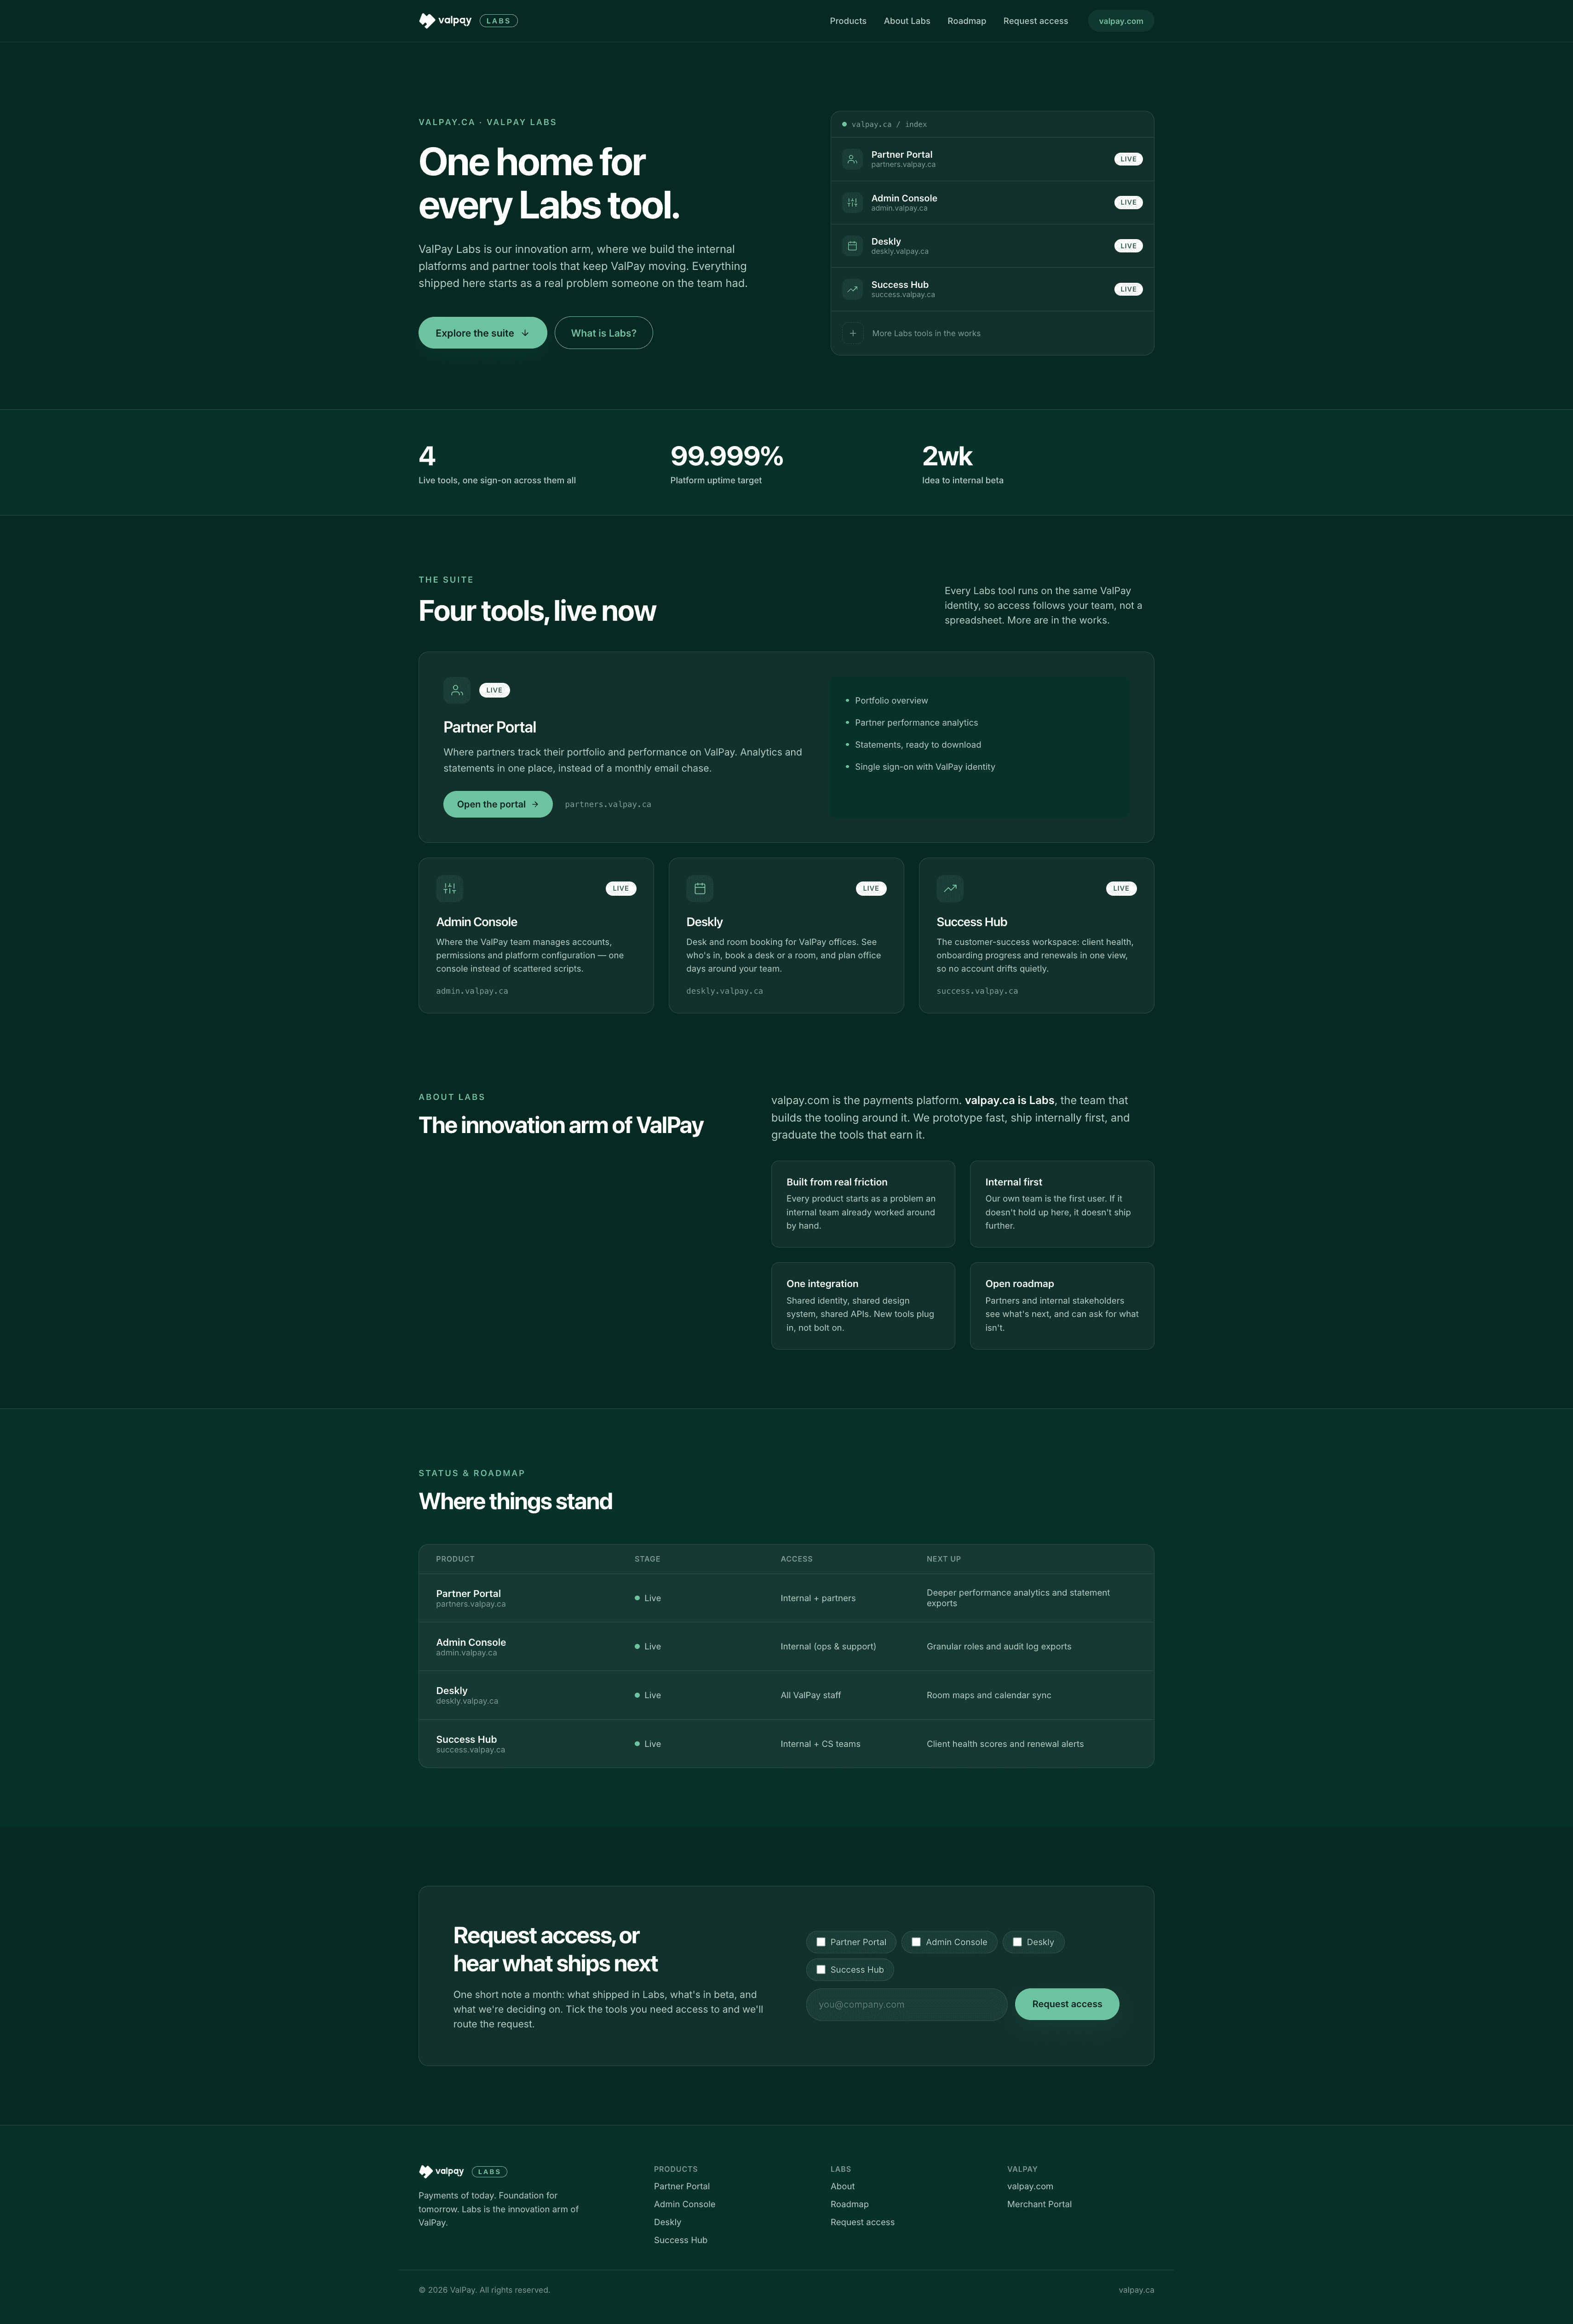
Task: Click the person icon on the Partner Portal suite card
Action: 457,690
